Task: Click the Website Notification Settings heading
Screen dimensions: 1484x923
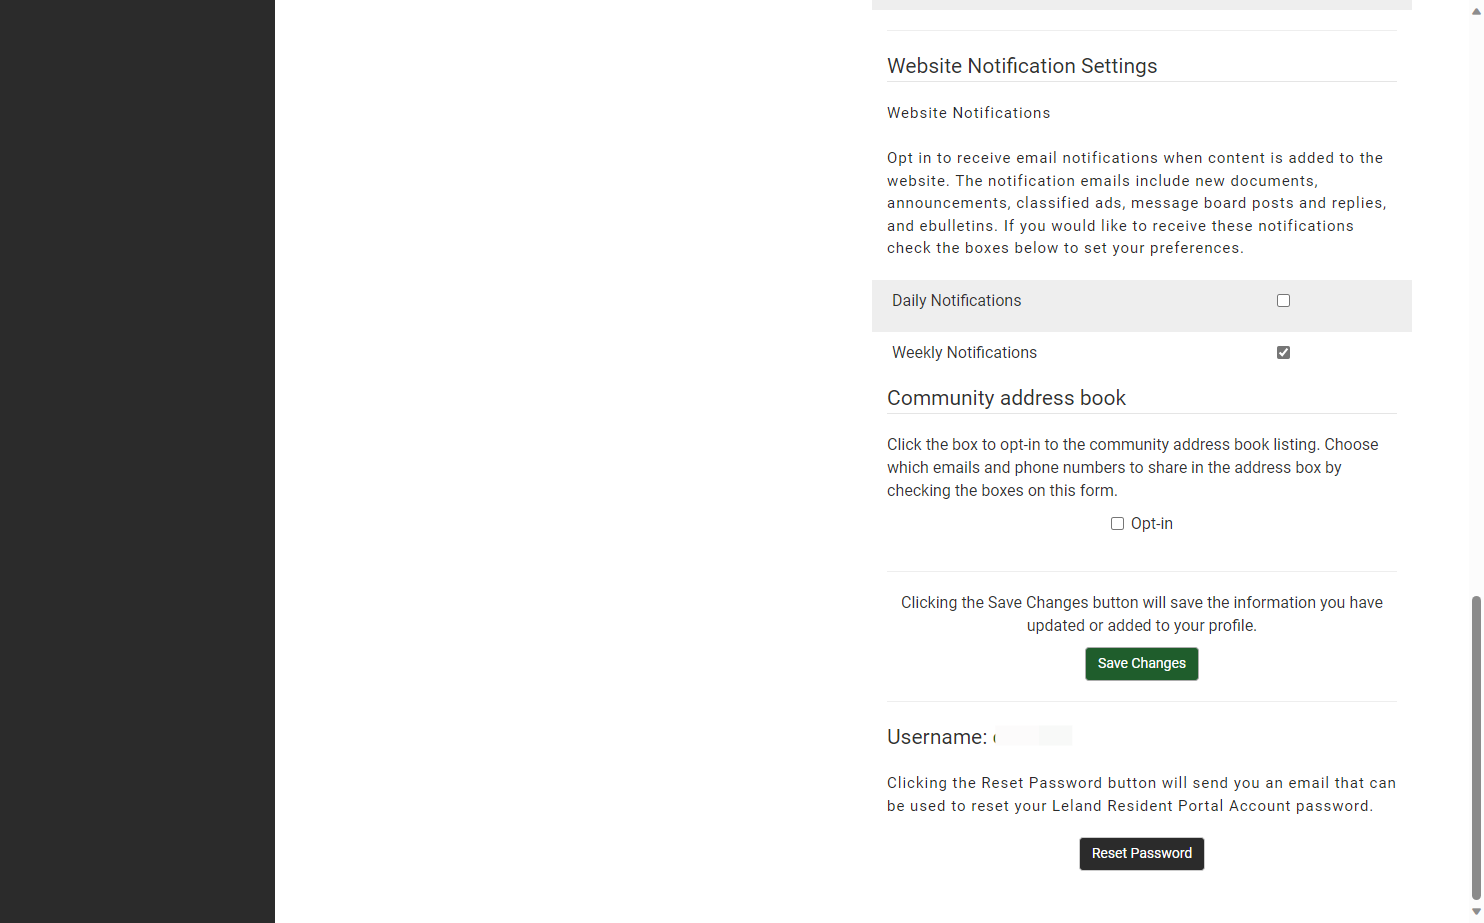Action: tap(1022, 66)
